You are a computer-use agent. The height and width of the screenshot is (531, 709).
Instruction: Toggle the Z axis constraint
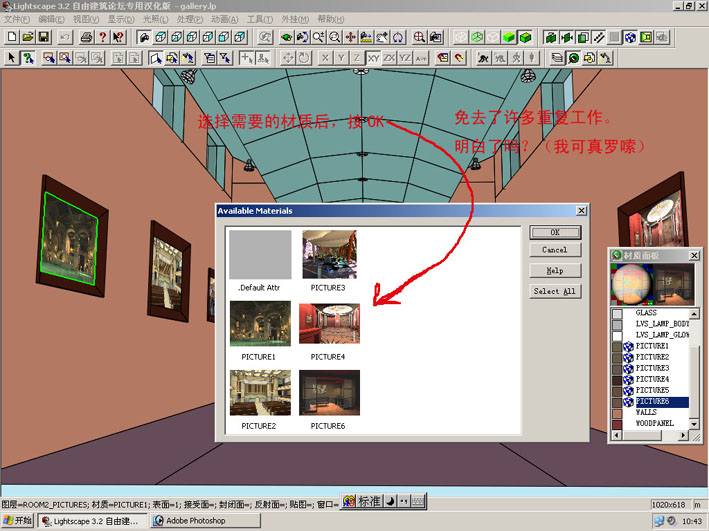click(357, 58)
